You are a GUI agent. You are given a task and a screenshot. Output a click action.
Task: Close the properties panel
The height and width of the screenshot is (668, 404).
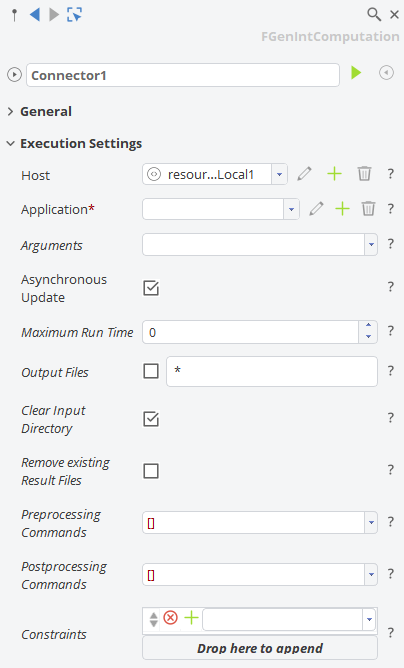395,14
